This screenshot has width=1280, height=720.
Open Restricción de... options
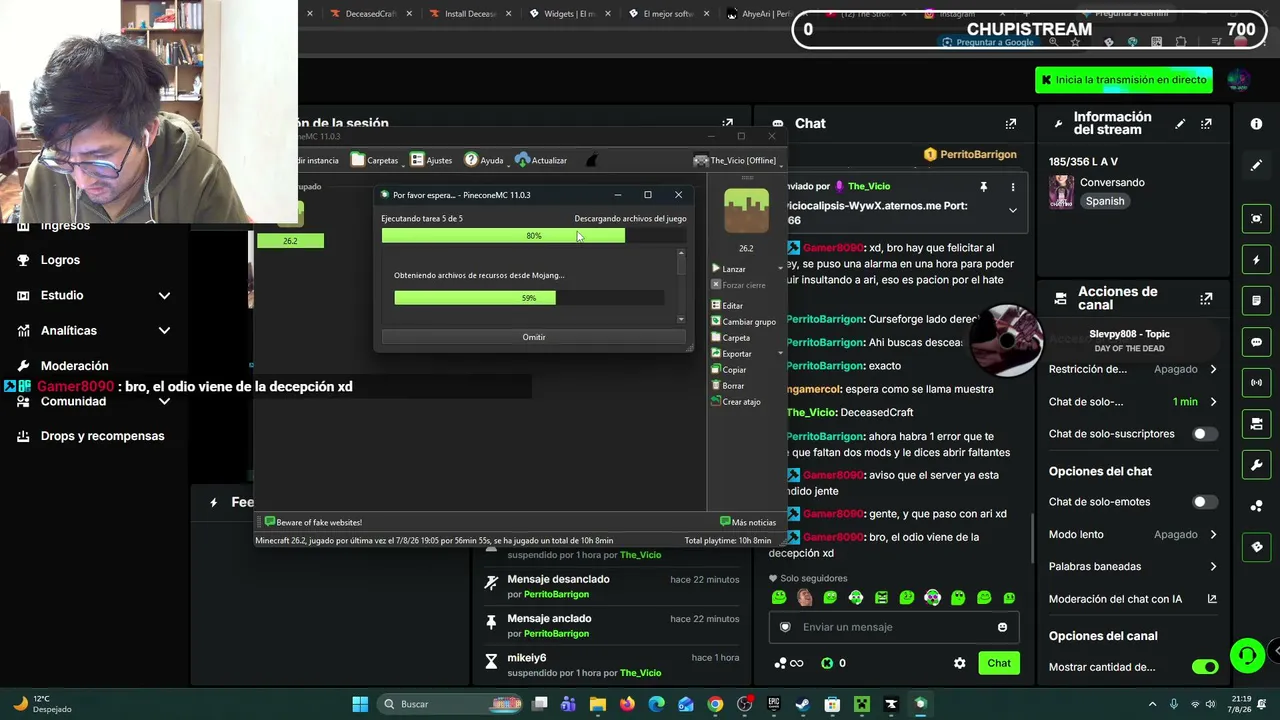pos(1133,369)
